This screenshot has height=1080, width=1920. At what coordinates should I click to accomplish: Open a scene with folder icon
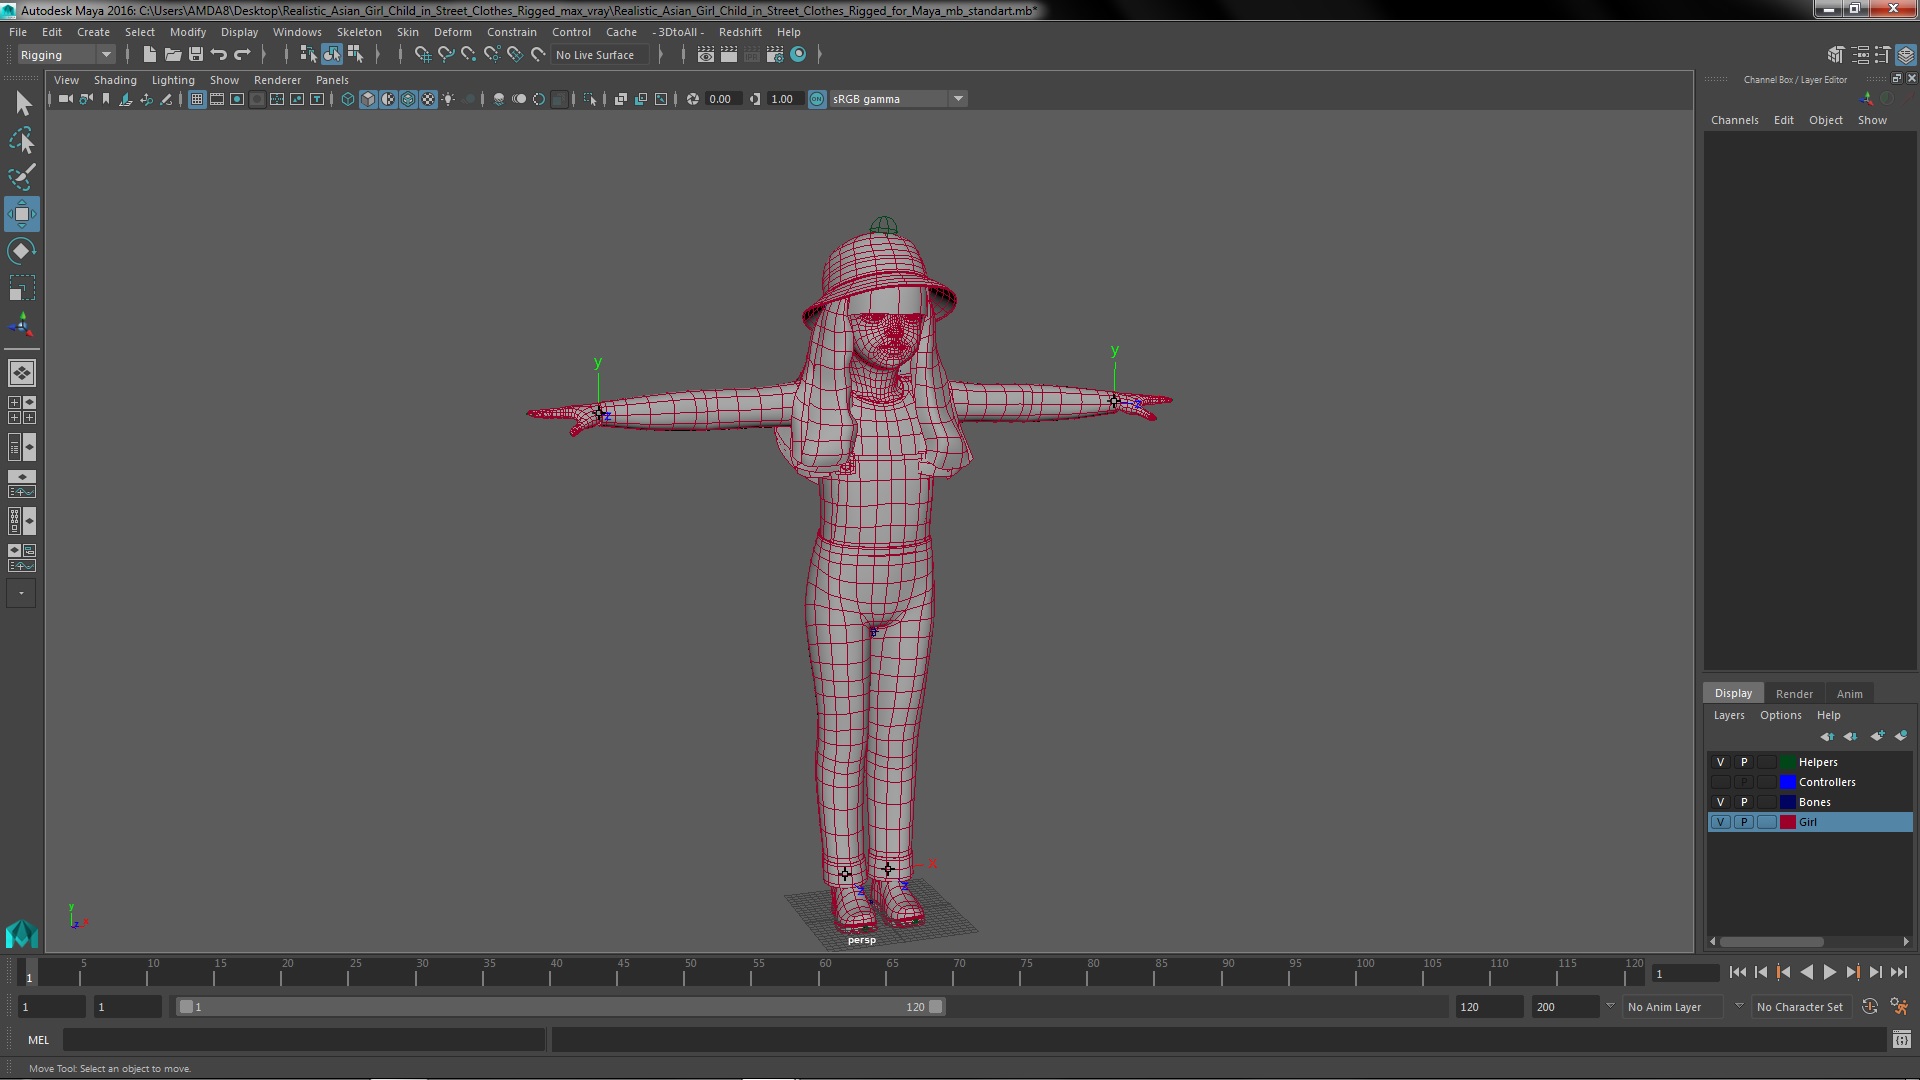click(172, 55)
